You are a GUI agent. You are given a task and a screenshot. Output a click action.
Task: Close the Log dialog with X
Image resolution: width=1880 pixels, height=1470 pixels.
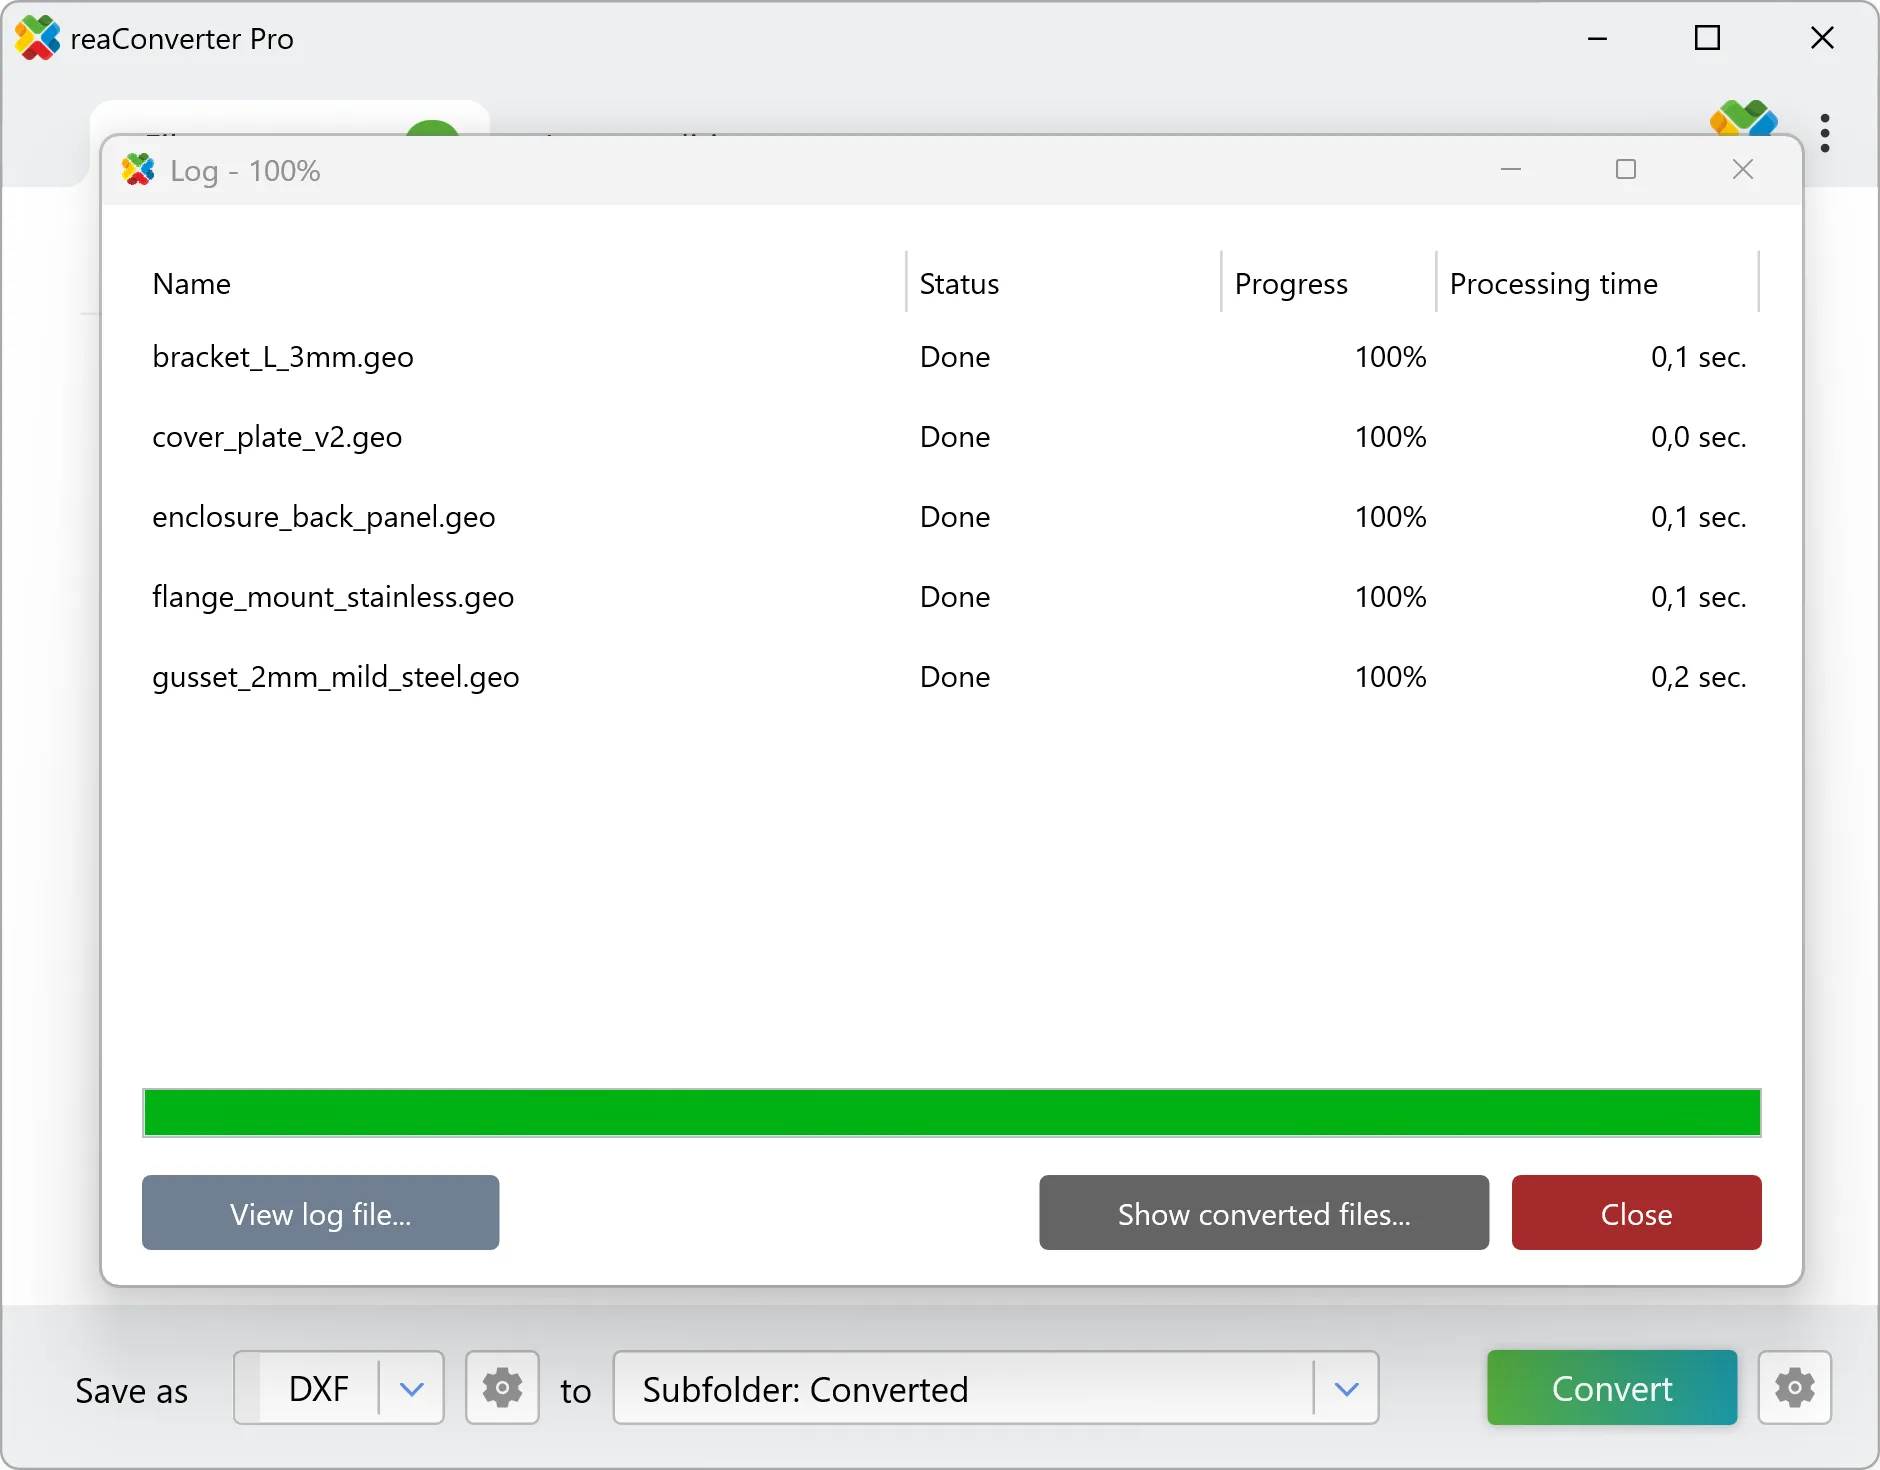[x=1742, y=170]
